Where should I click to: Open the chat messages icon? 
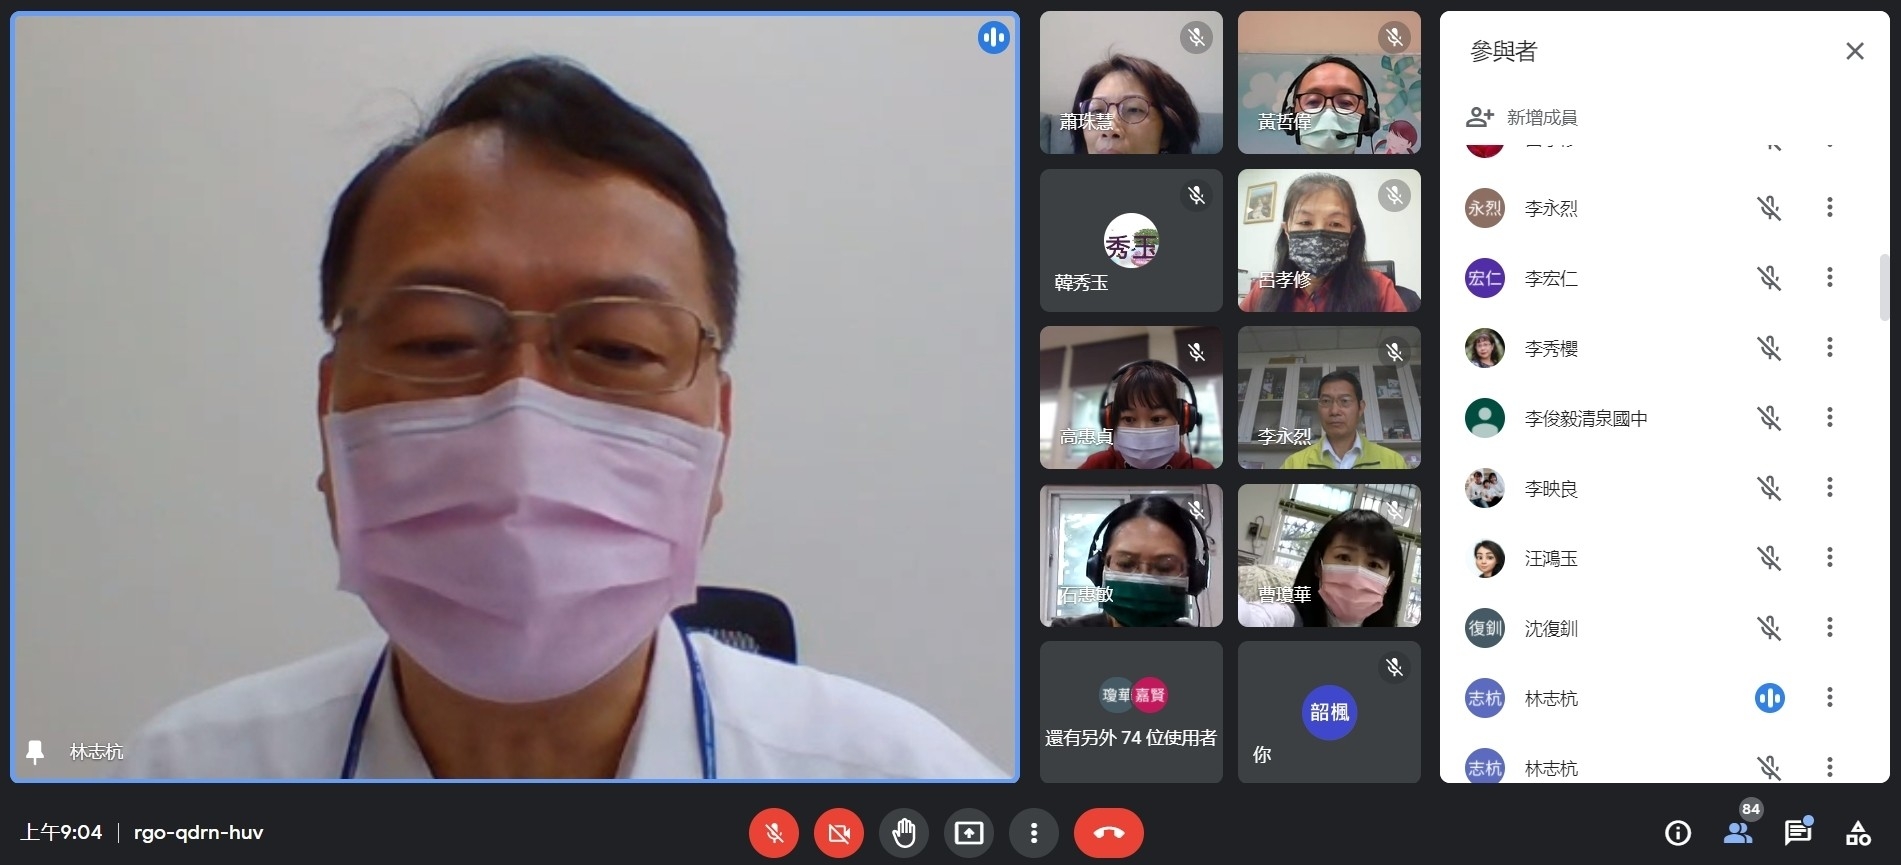tap(1797, 833)
